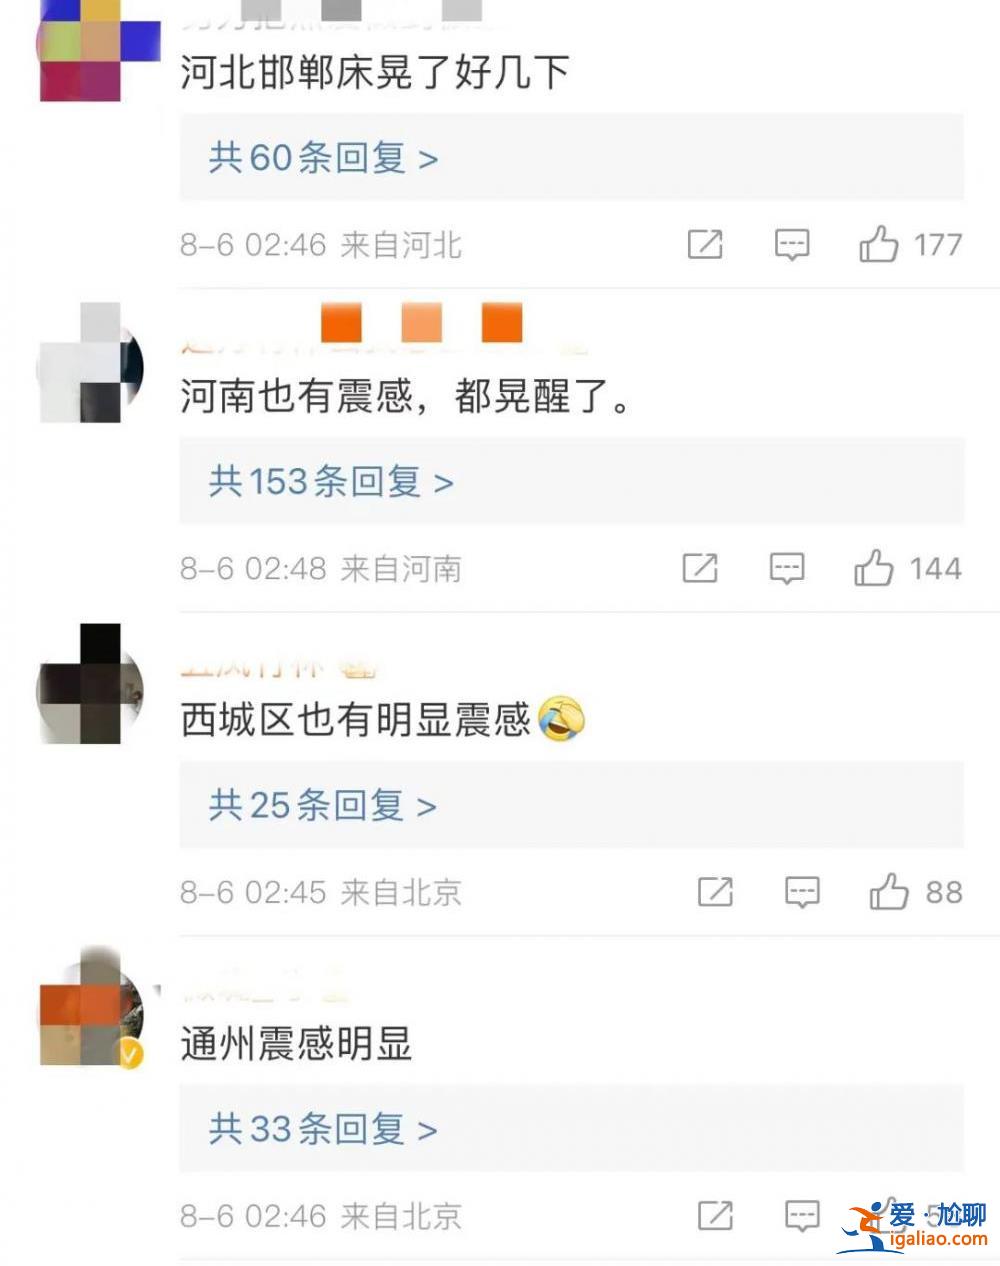Reply to the Xicheng district comment
The width and height of the screenshot is (1000, 1266).
(x=803, y=893)
